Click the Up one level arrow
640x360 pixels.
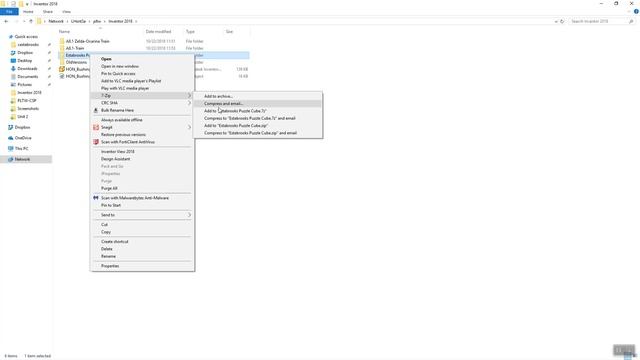click(x=31, y=21)
